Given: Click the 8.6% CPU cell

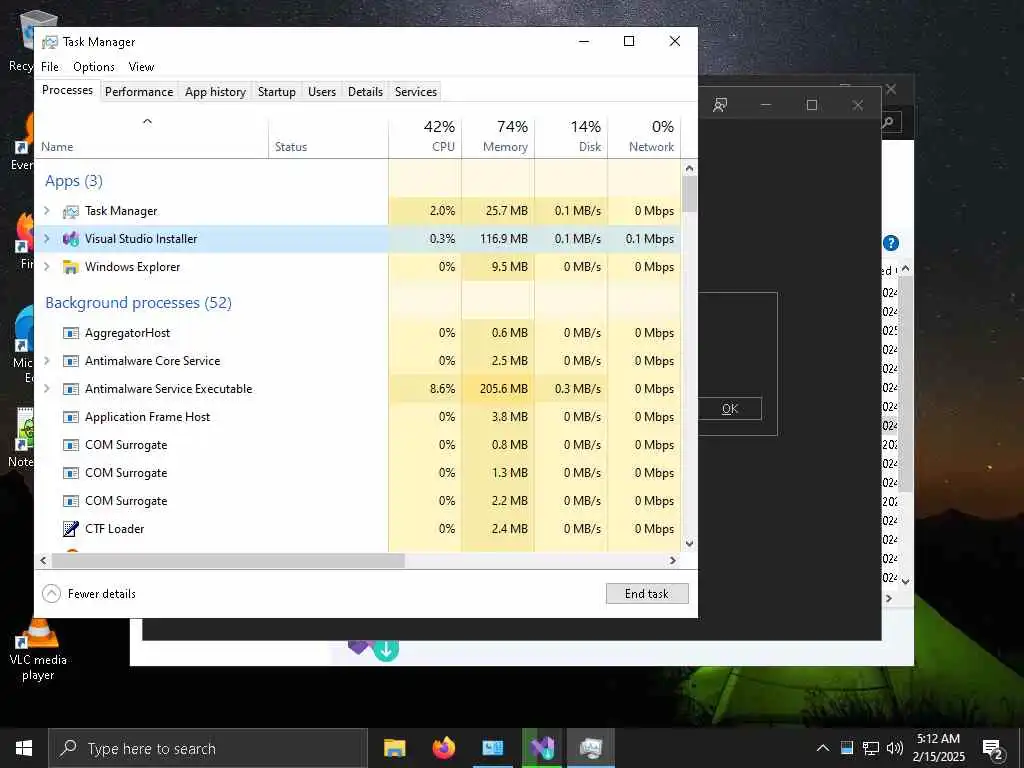Looking at the screenshot, I should click(x=425, y=389).
